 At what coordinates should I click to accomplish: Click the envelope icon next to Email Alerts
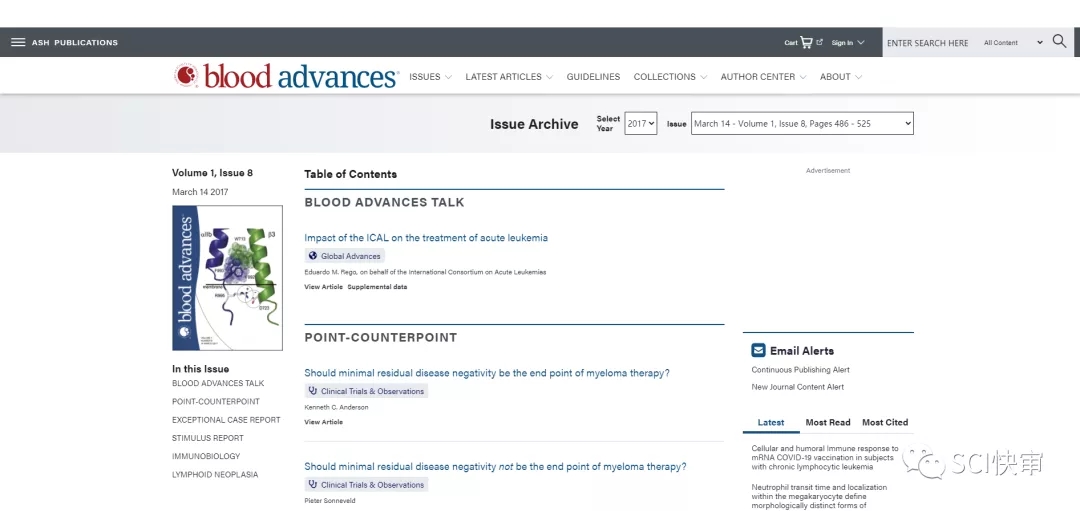point(758,351)
